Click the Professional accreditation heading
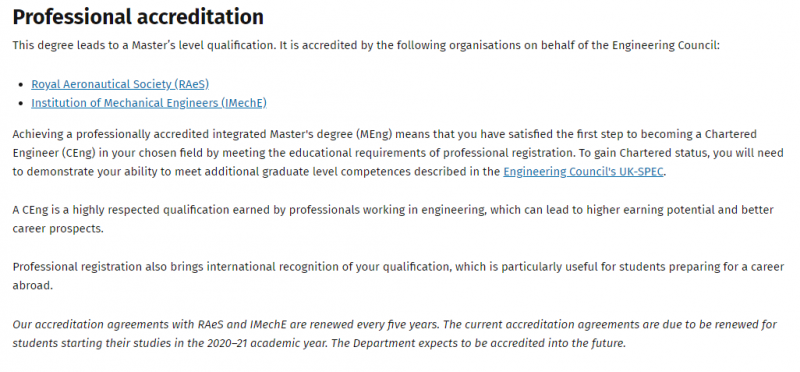Screen dimensions: 800x372 pyautogui.click(x=138, y=17)
